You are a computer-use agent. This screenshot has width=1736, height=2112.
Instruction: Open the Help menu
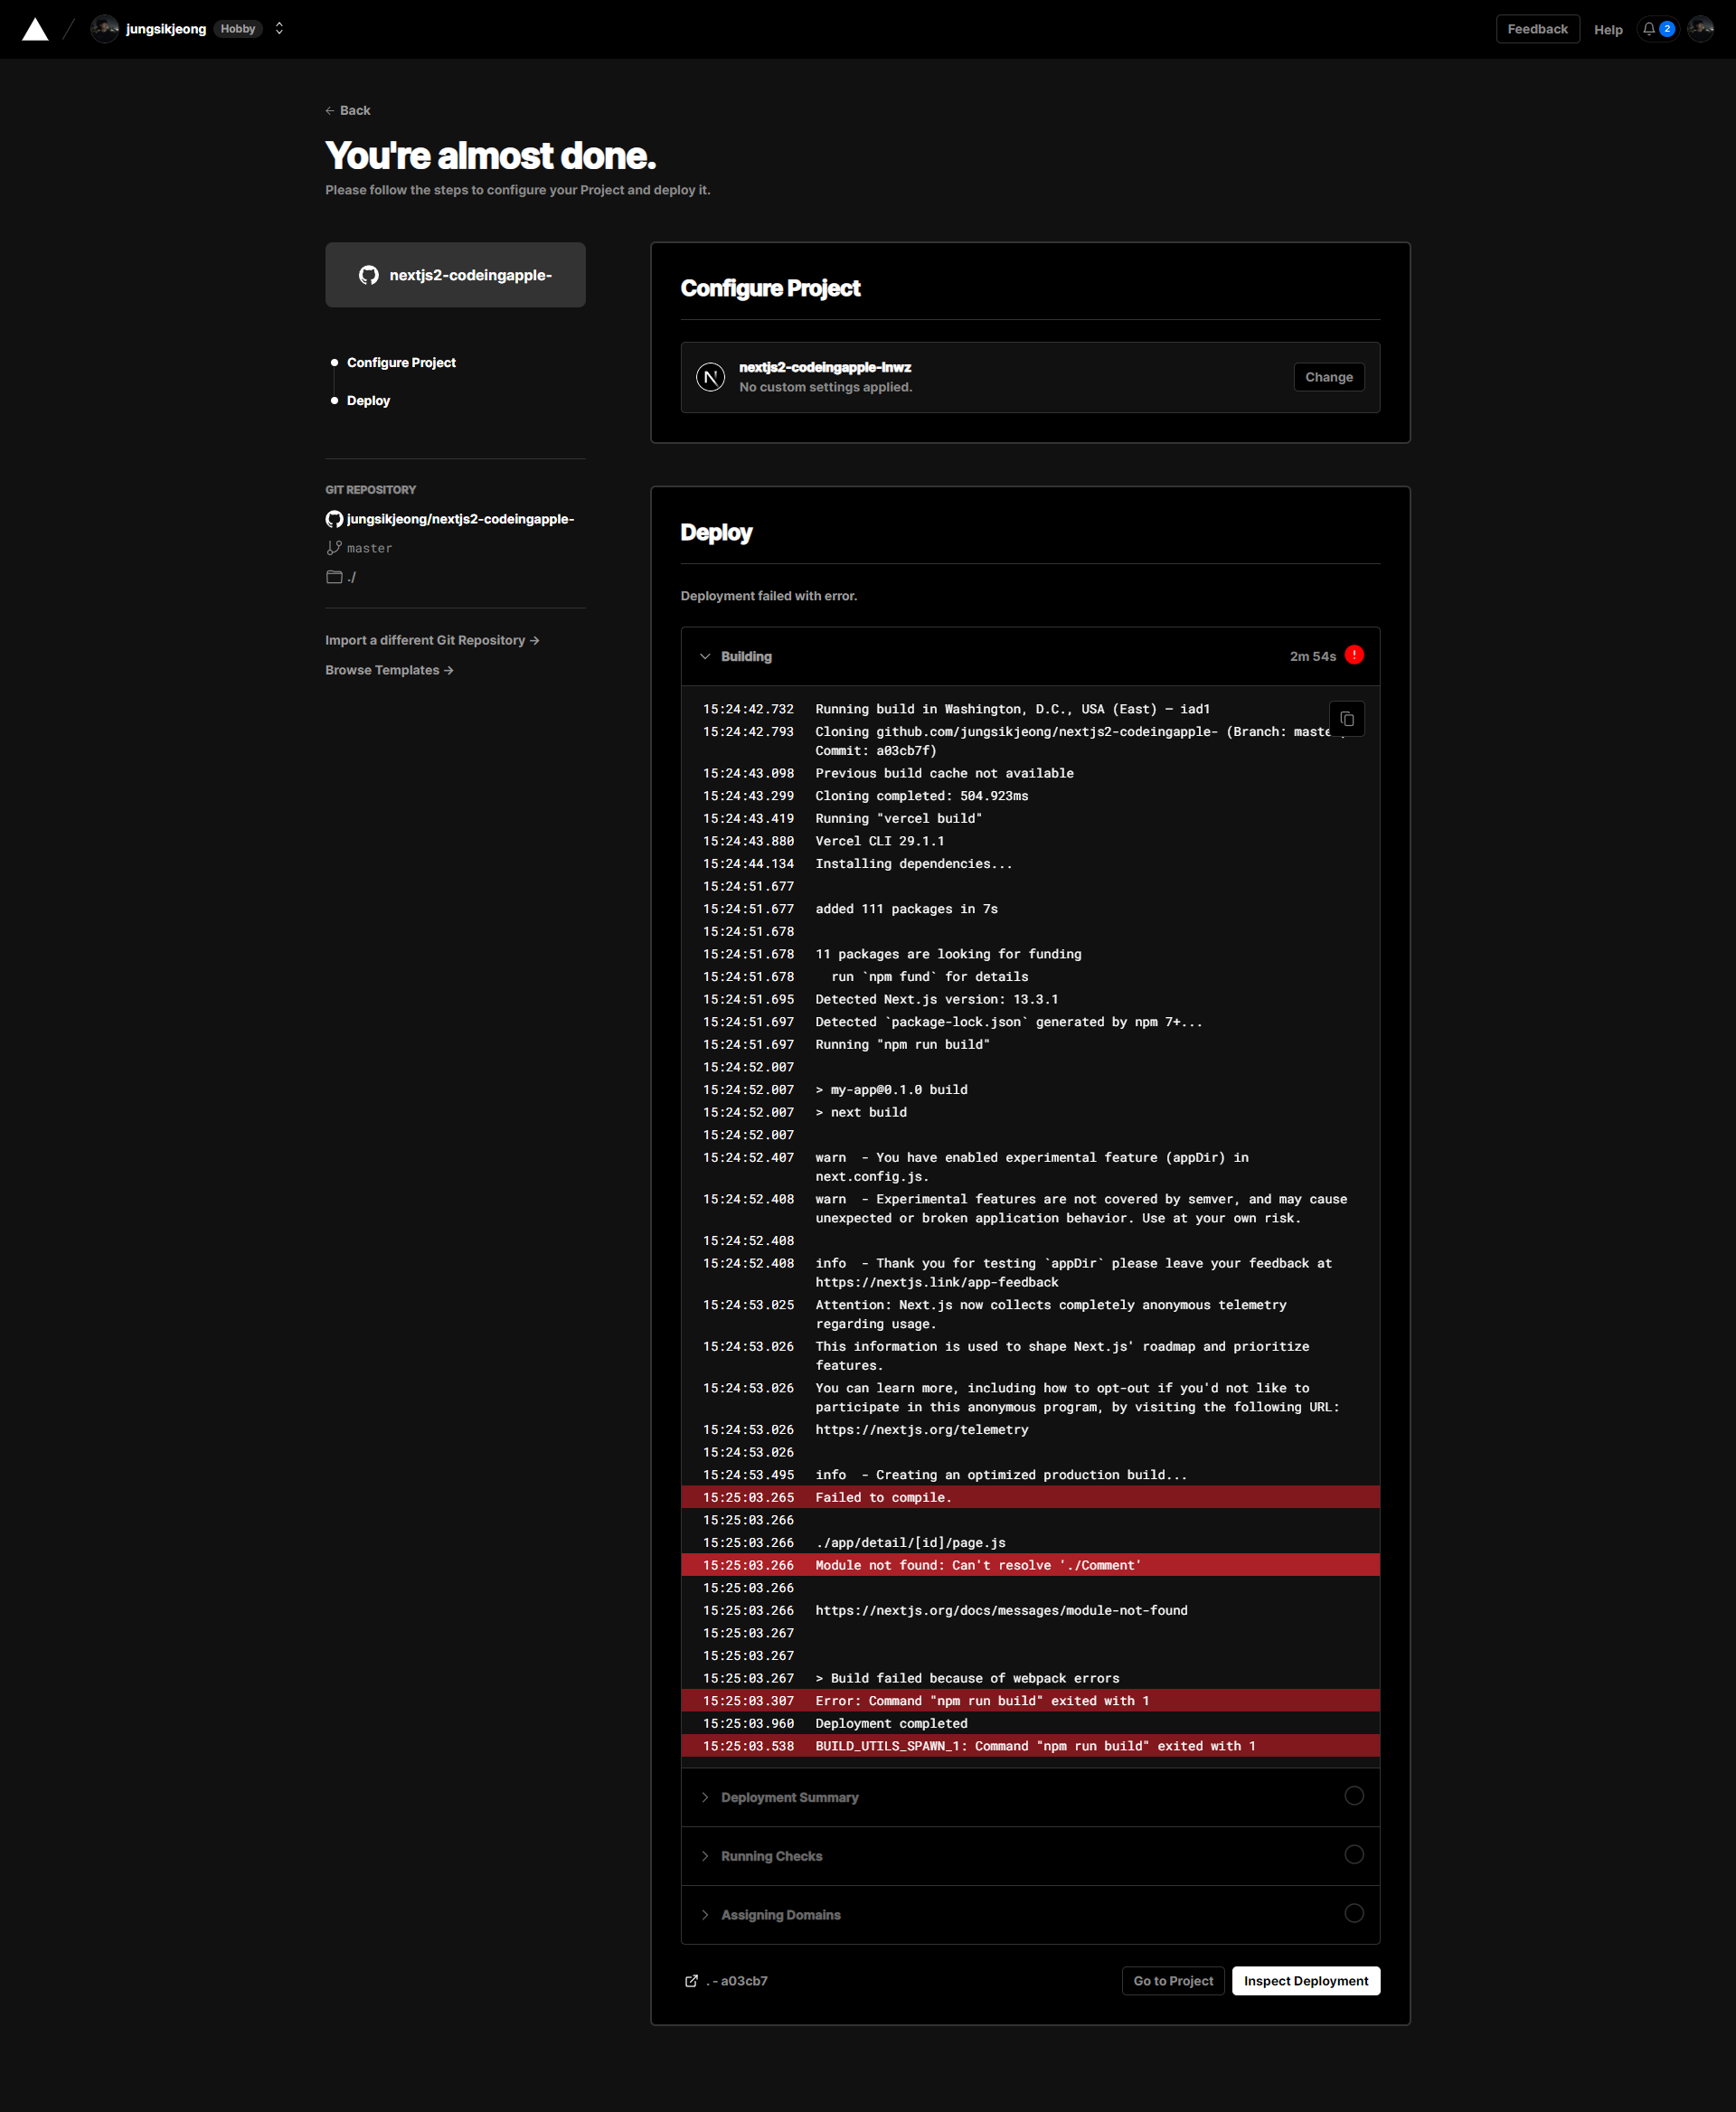[x=1608, y=30]
